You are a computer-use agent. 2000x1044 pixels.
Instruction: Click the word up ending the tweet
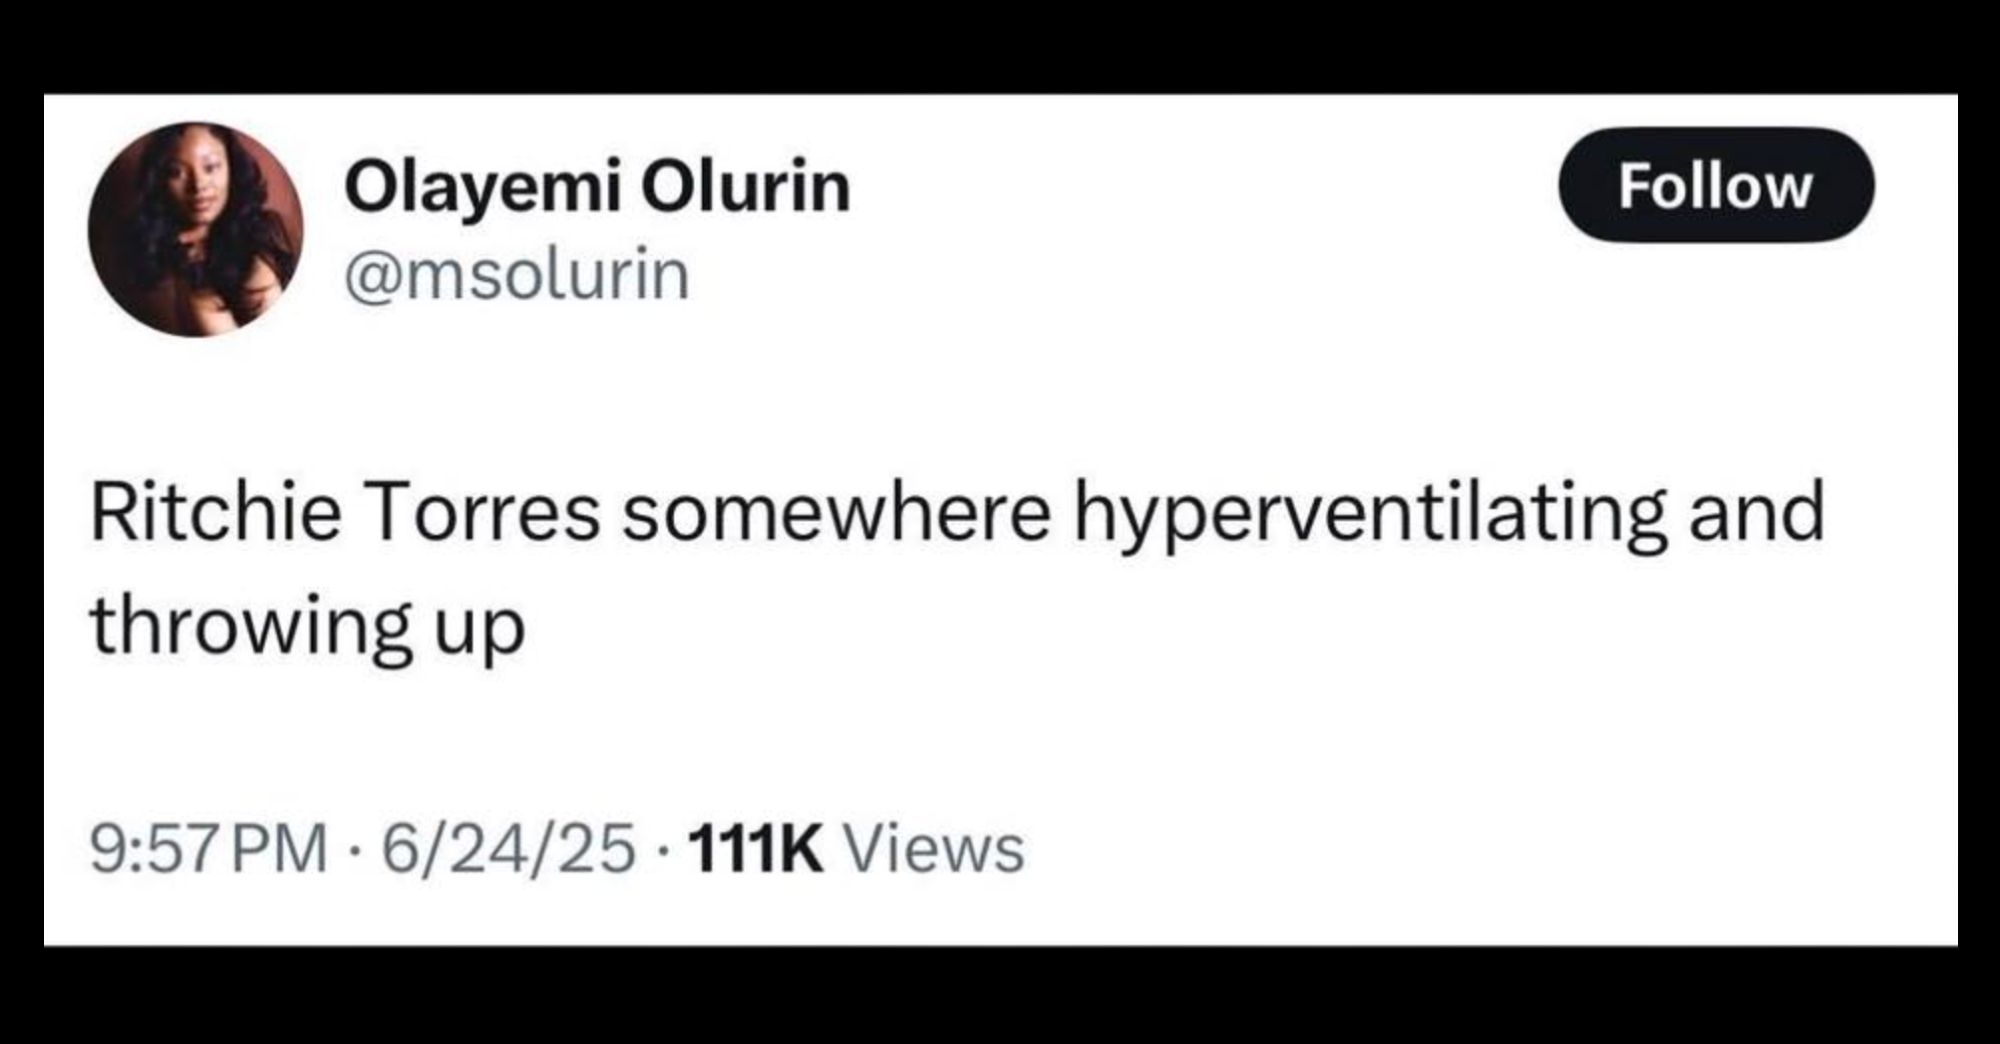tap(478, 628)
